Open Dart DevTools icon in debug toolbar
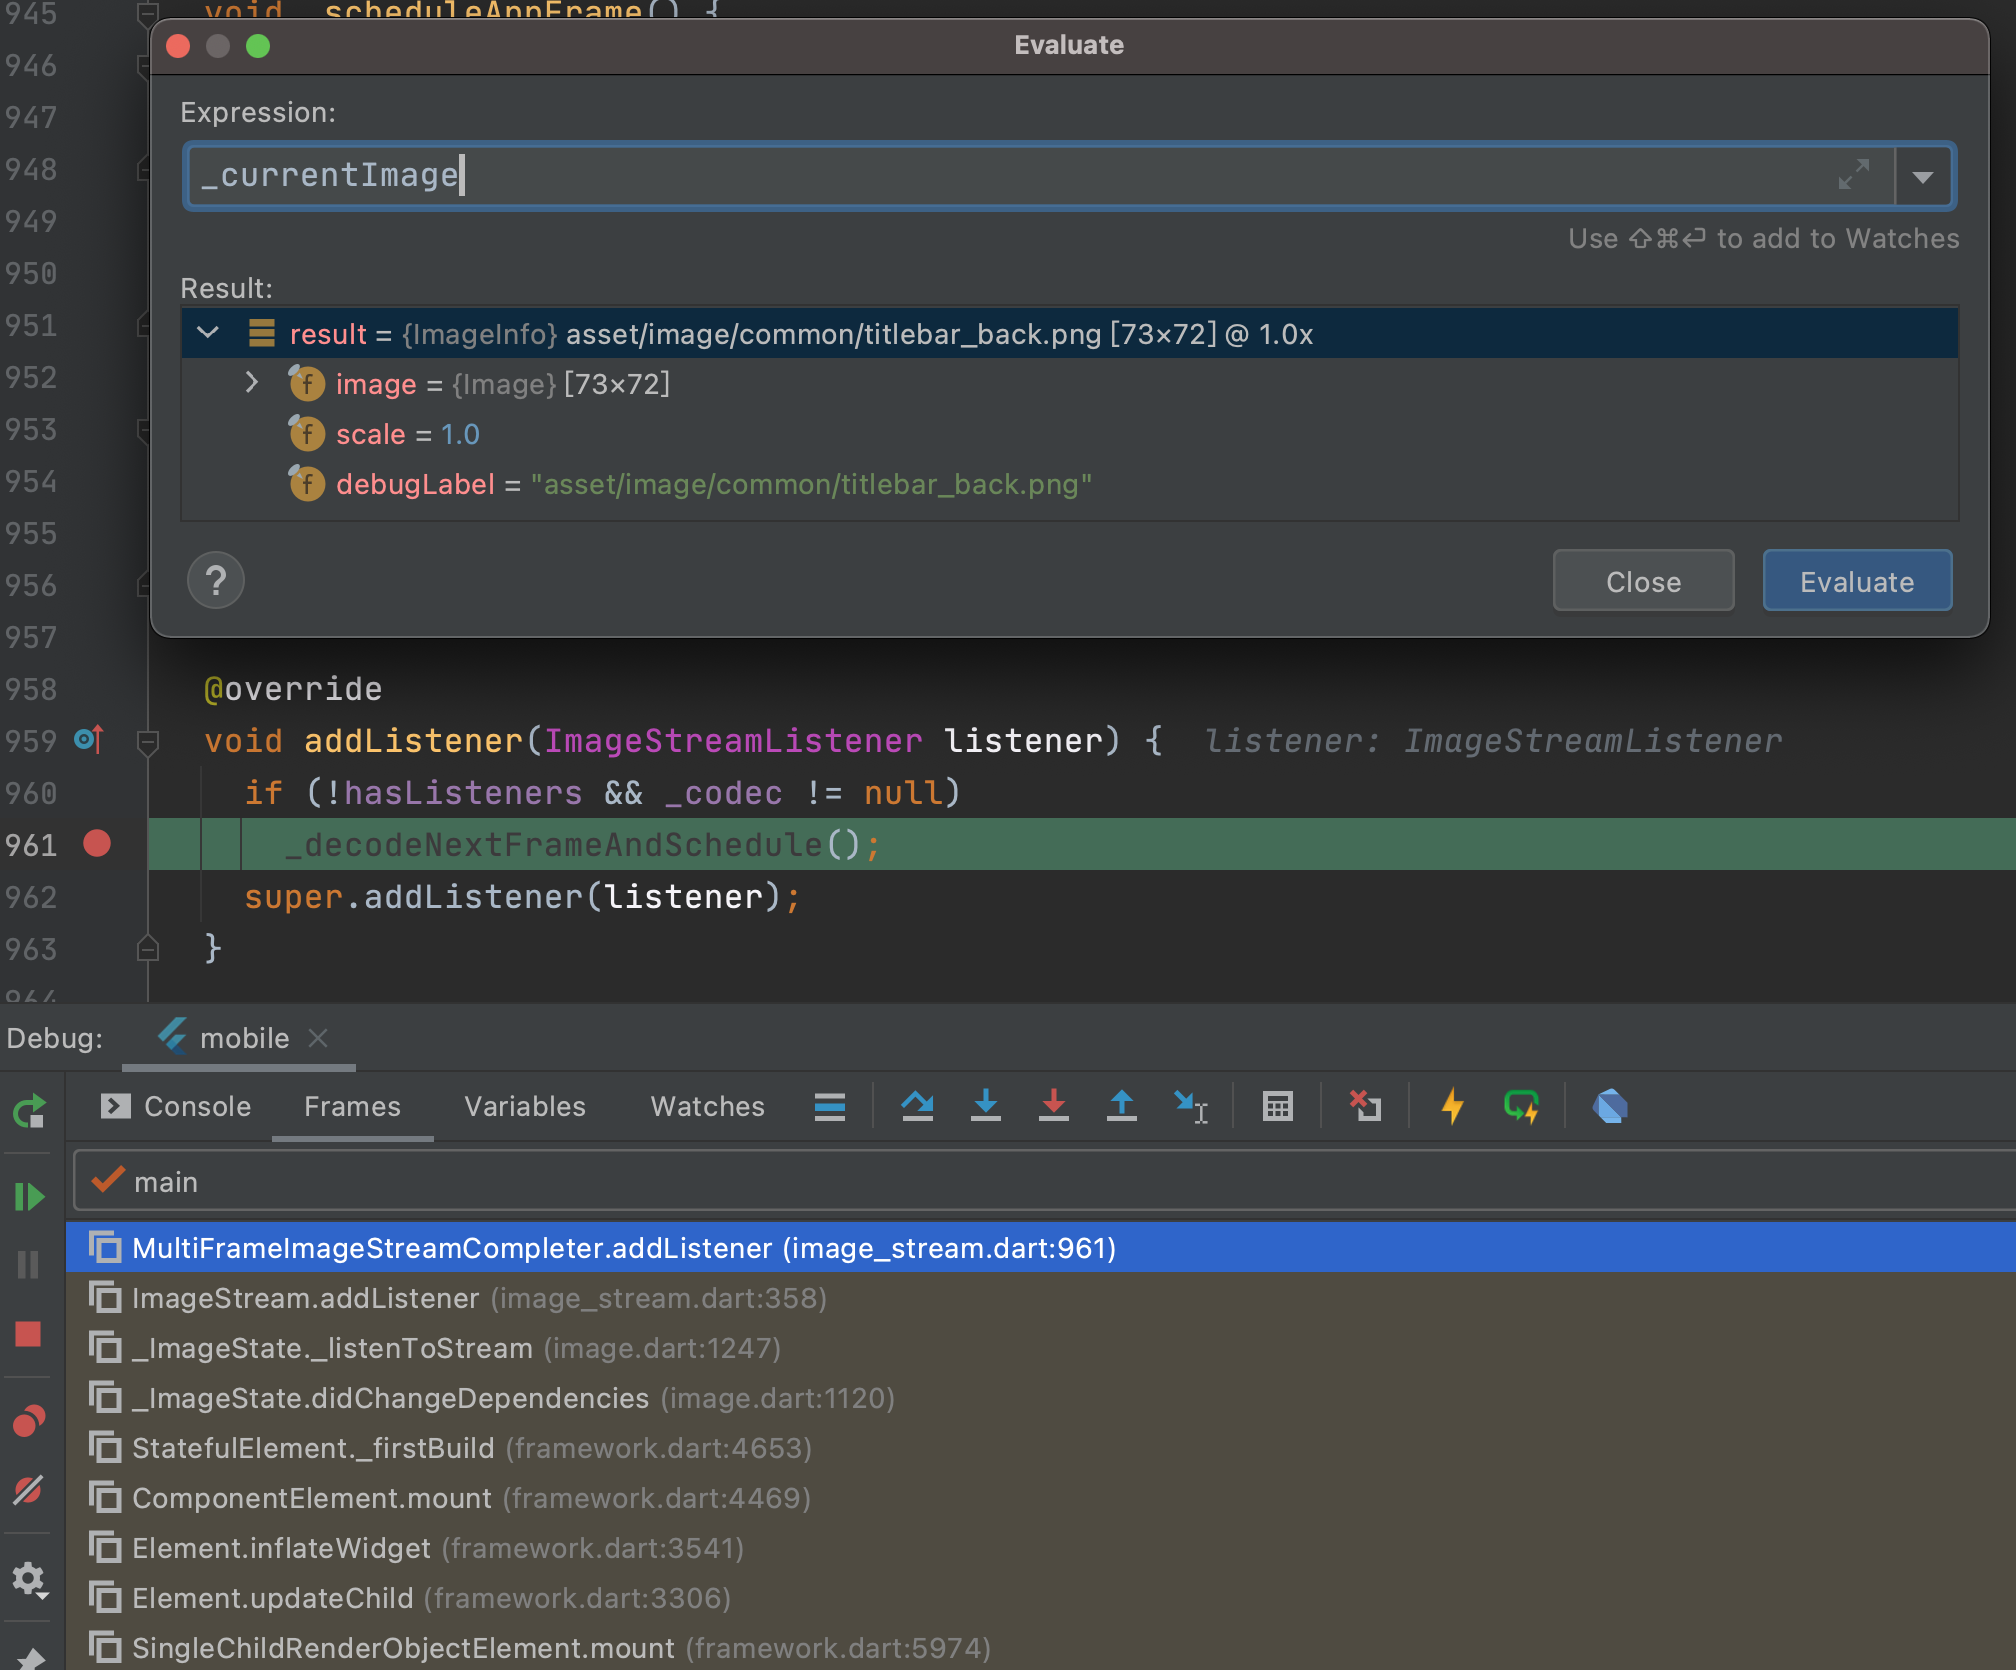The height and width of the screenshot is (1670, 2016). (1610, 1106)
